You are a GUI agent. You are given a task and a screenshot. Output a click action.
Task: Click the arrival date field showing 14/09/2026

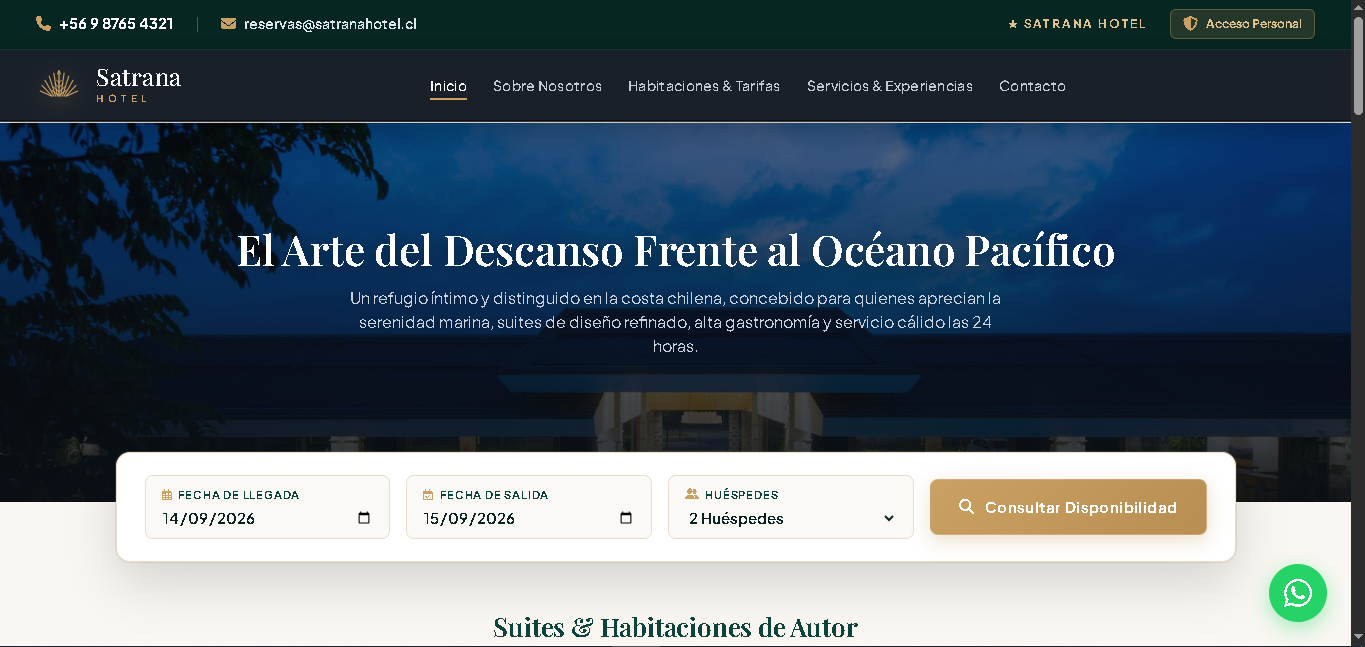(267, 518)
